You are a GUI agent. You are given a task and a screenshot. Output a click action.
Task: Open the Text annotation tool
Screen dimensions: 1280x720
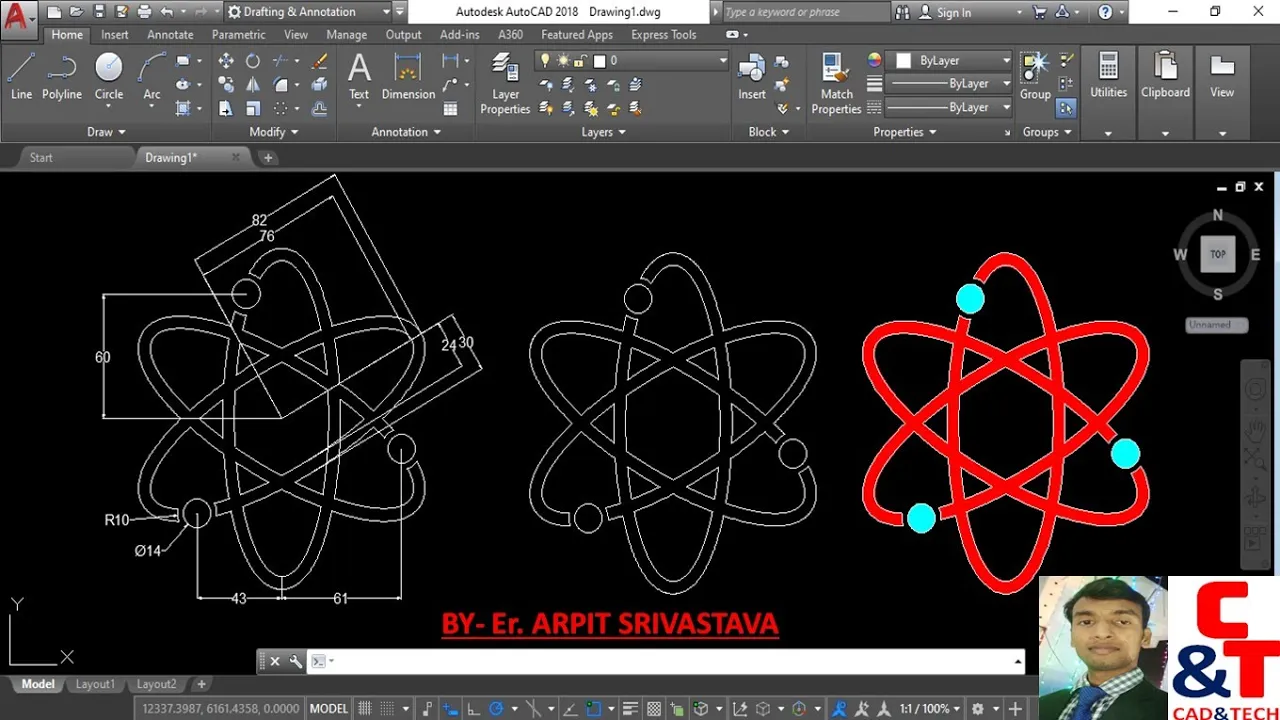pyautogui.click(x=359, y=77)
